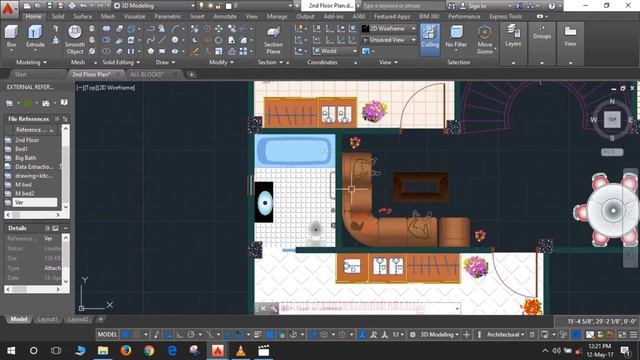
Task: Click the command line input field
Action: point(367,309)
